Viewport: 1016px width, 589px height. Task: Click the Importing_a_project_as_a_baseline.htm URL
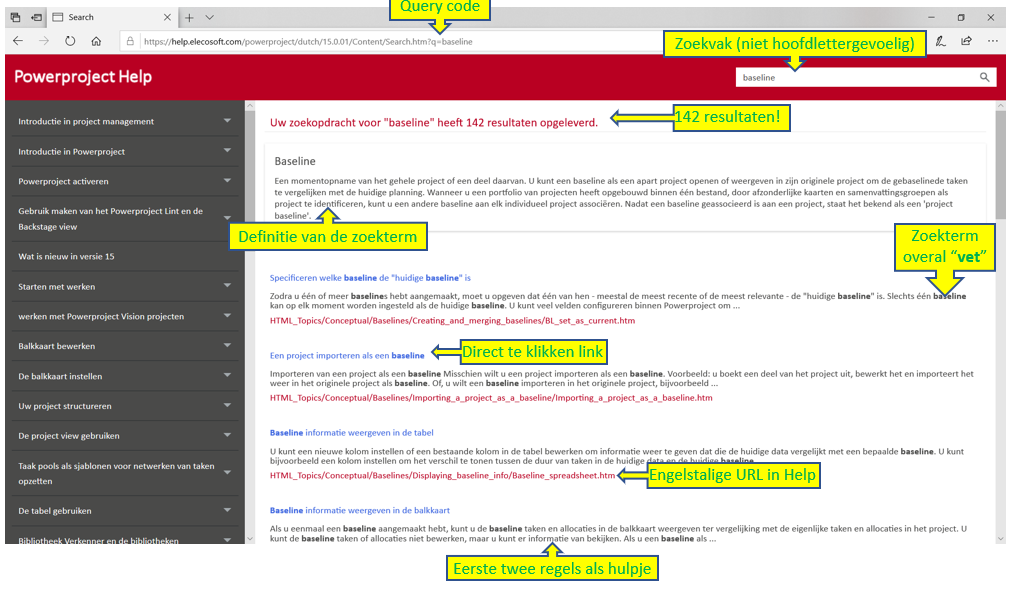click(x=491, y=398)
